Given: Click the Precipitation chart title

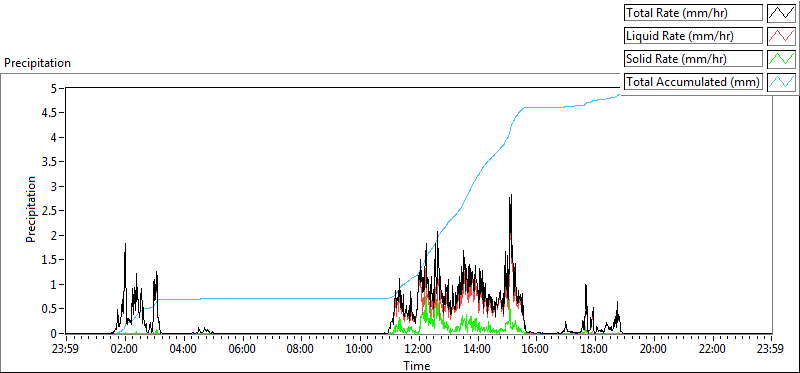Looking at the screenshot, I should [x=37, y=63].
